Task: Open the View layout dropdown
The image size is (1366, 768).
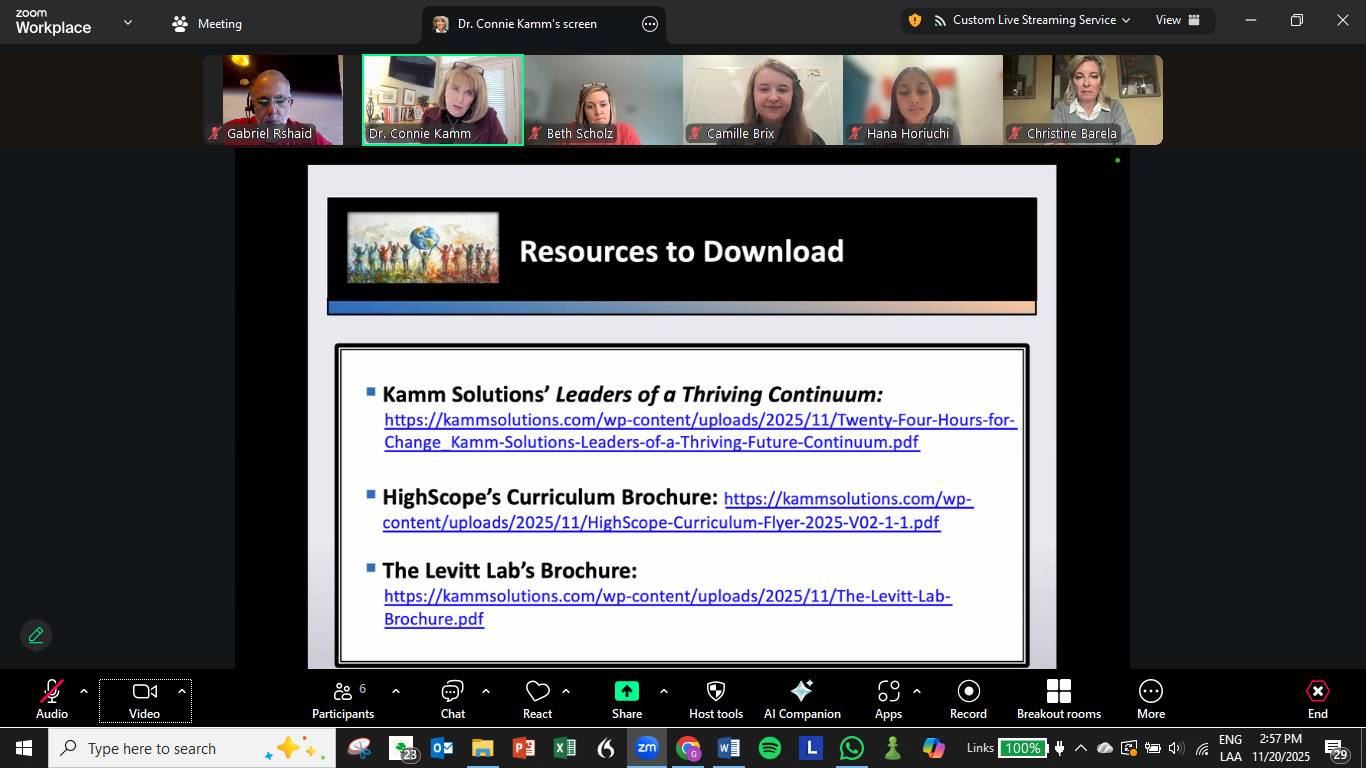Action: (1177, 20)
